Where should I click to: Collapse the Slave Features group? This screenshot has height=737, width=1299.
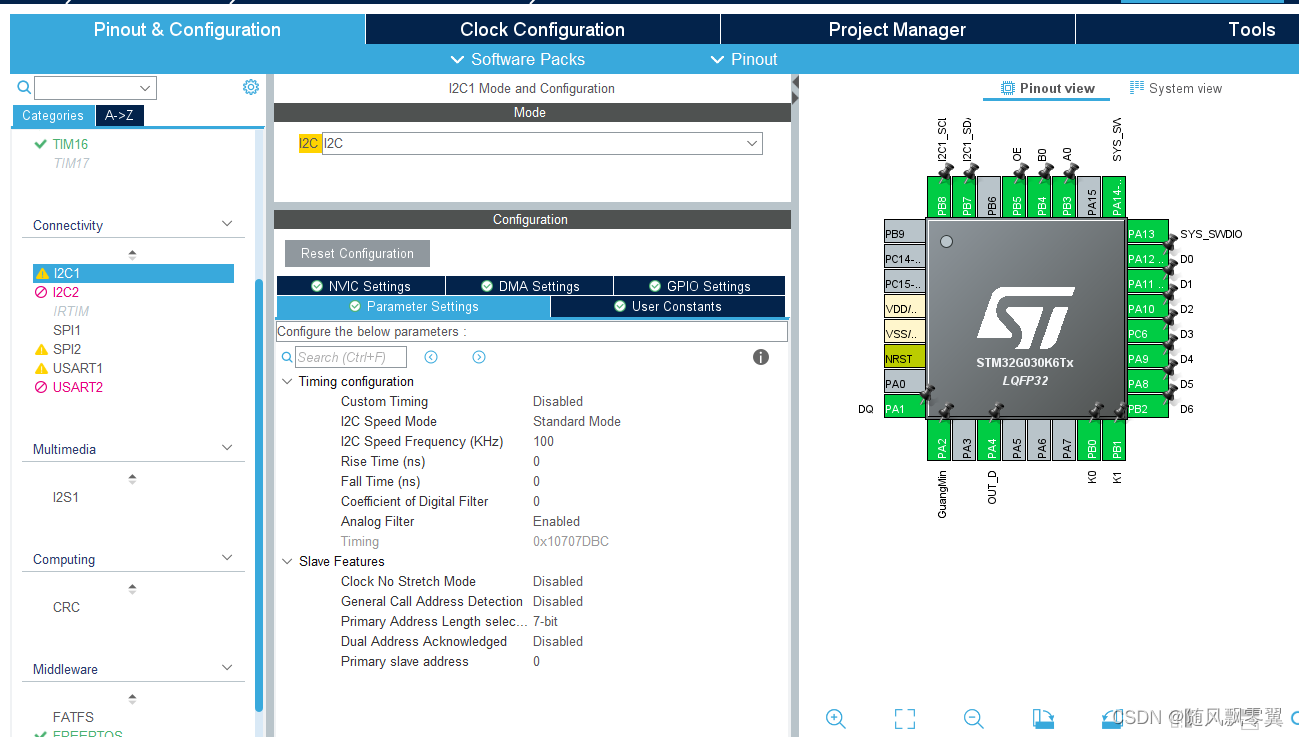pyautogui.click(x=288, y=561)
